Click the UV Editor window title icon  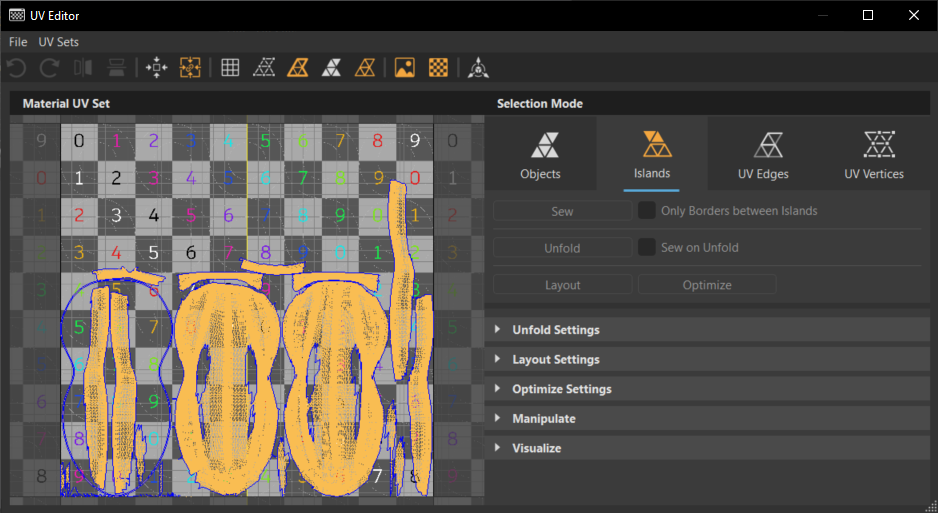pyautogui.click(x=17, y=15)
